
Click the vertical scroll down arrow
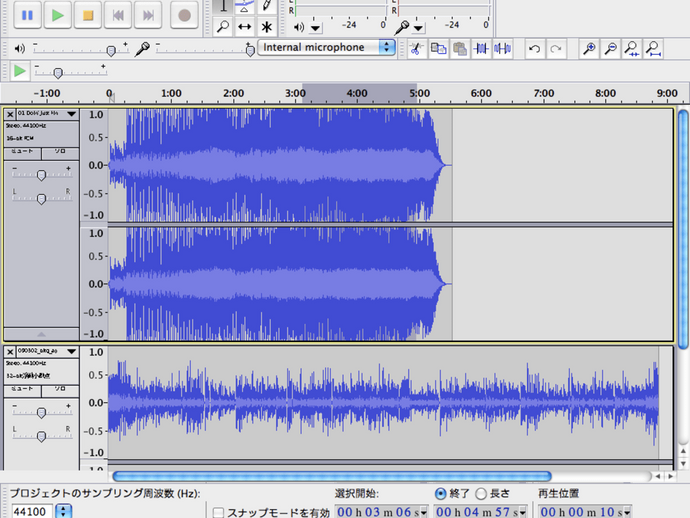pyautogui.click(x=683, y=464)
